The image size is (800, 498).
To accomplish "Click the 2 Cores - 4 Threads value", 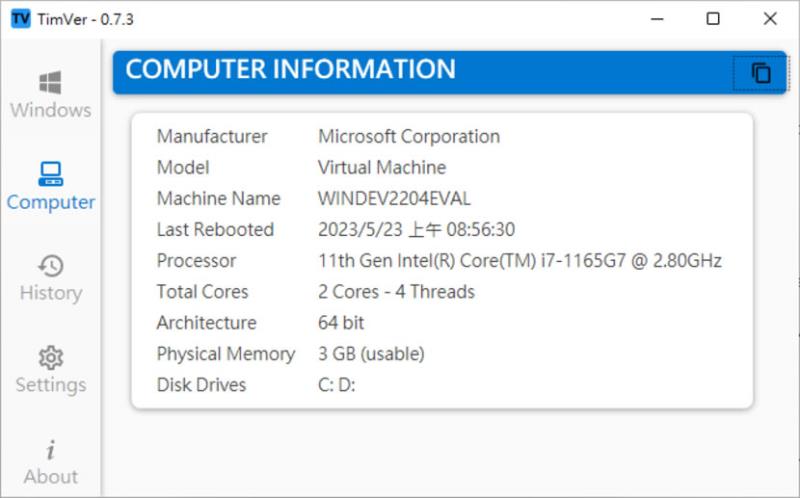I will 396,292.
